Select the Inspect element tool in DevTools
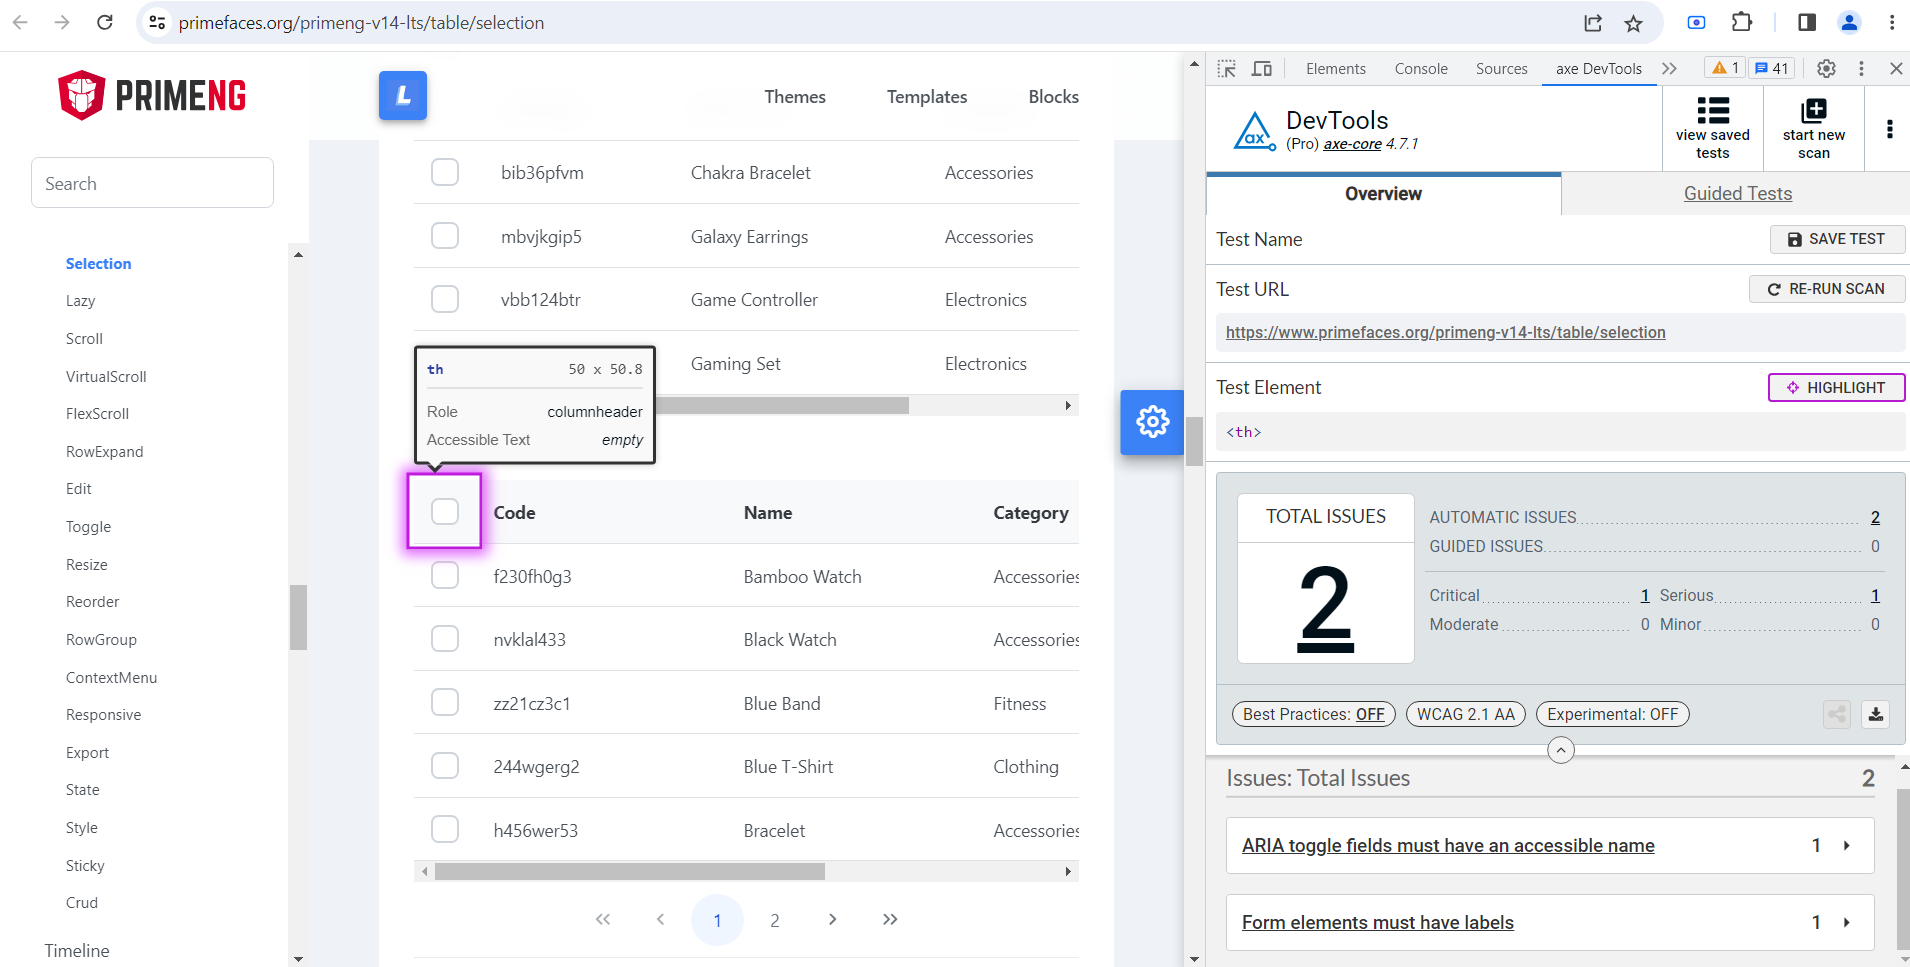Image resolution: width=1910 pixels, height=967 pixels. (x=1225, y=68)
